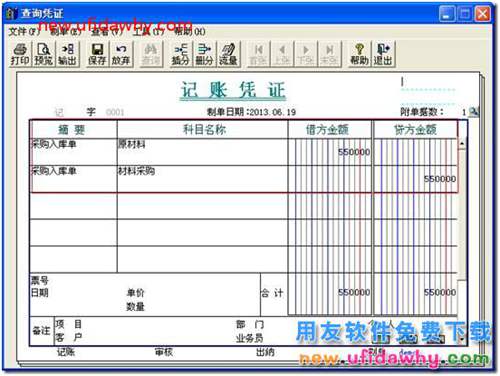500x376 pixels.
Task: Delete an entry line using 删分
Action: (x=204, y=54)
